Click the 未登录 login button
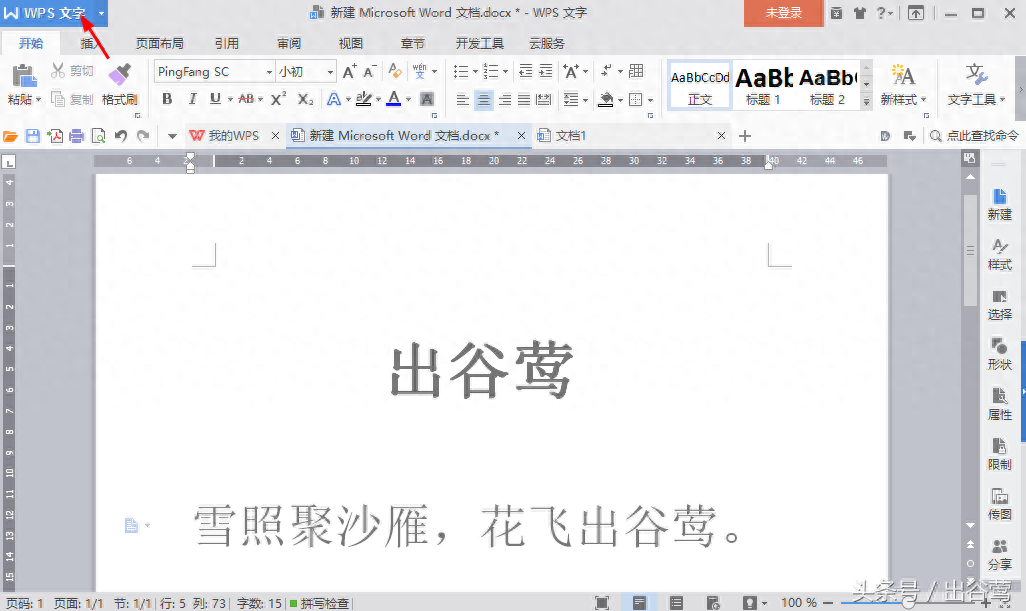This screenshot has width=1026, height=611. tap(783, 13)
